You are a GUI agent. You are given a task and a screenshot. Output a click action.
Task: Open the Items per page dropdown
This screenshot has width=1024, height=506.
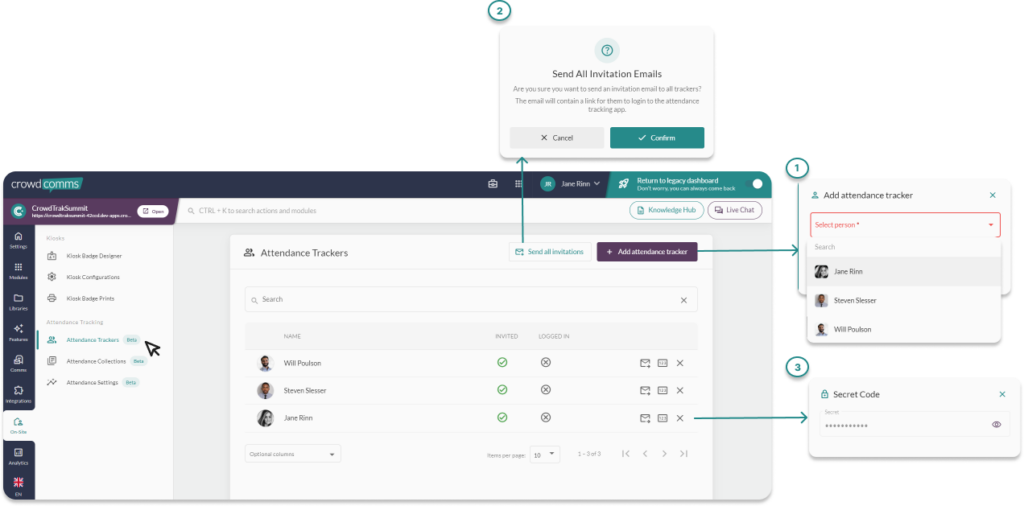(x=545, y=454)
